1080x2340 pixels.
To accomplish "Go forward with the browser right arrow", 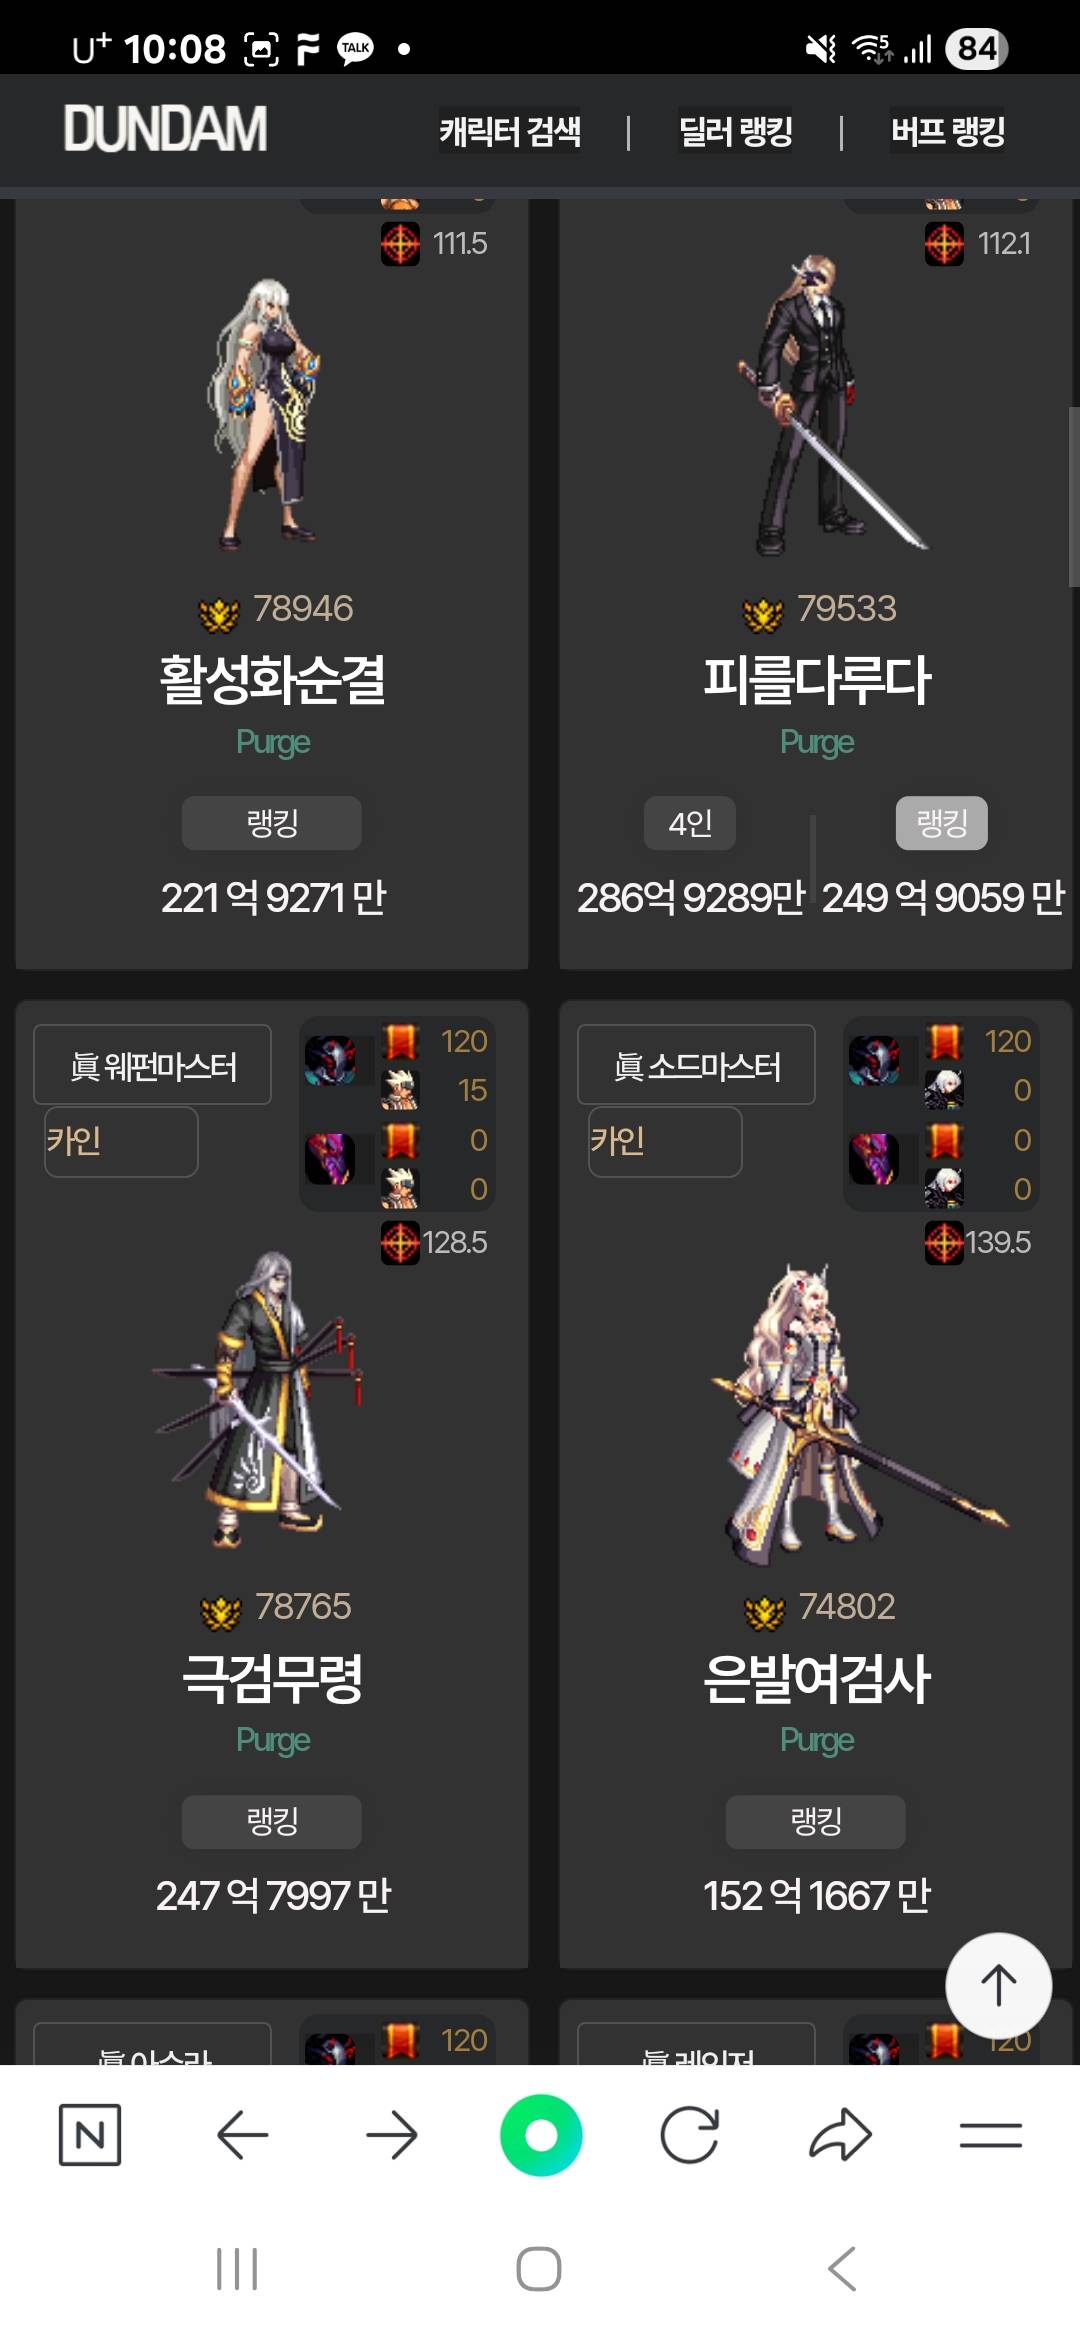I will [x=391, y=2135].
